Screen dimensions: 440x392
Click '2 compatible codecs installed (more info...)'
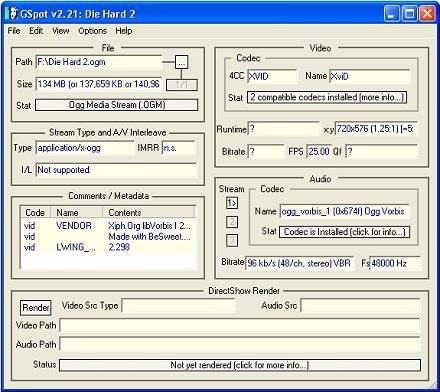coord(327,97)
